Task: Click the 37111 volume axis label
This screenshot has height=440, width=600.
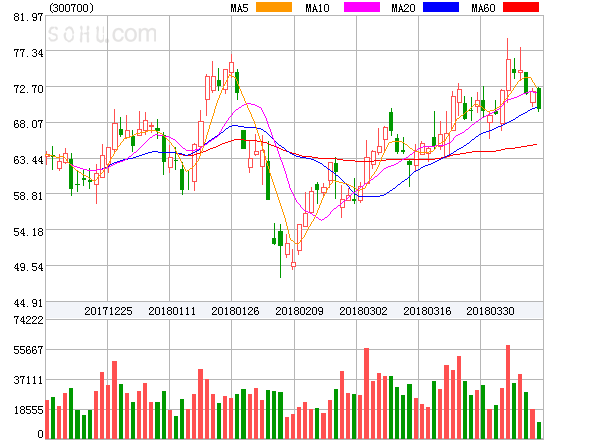Action: click(28, 380)
